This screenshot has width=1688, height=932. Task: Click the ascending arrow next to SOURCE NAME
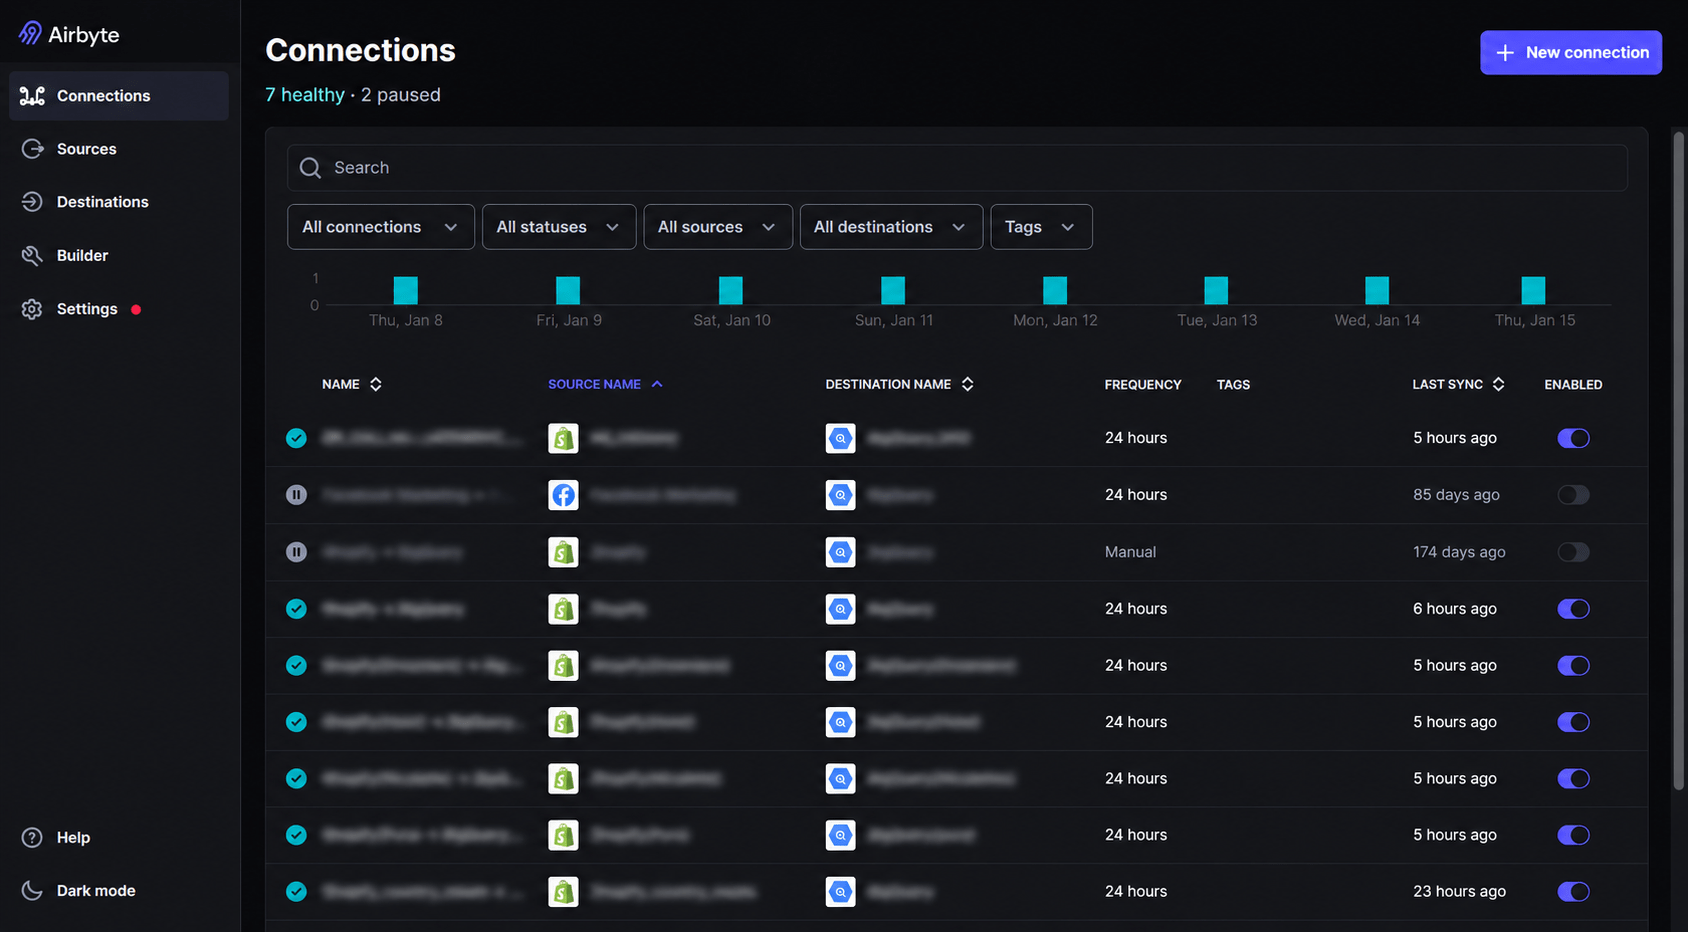pos(657,384)
